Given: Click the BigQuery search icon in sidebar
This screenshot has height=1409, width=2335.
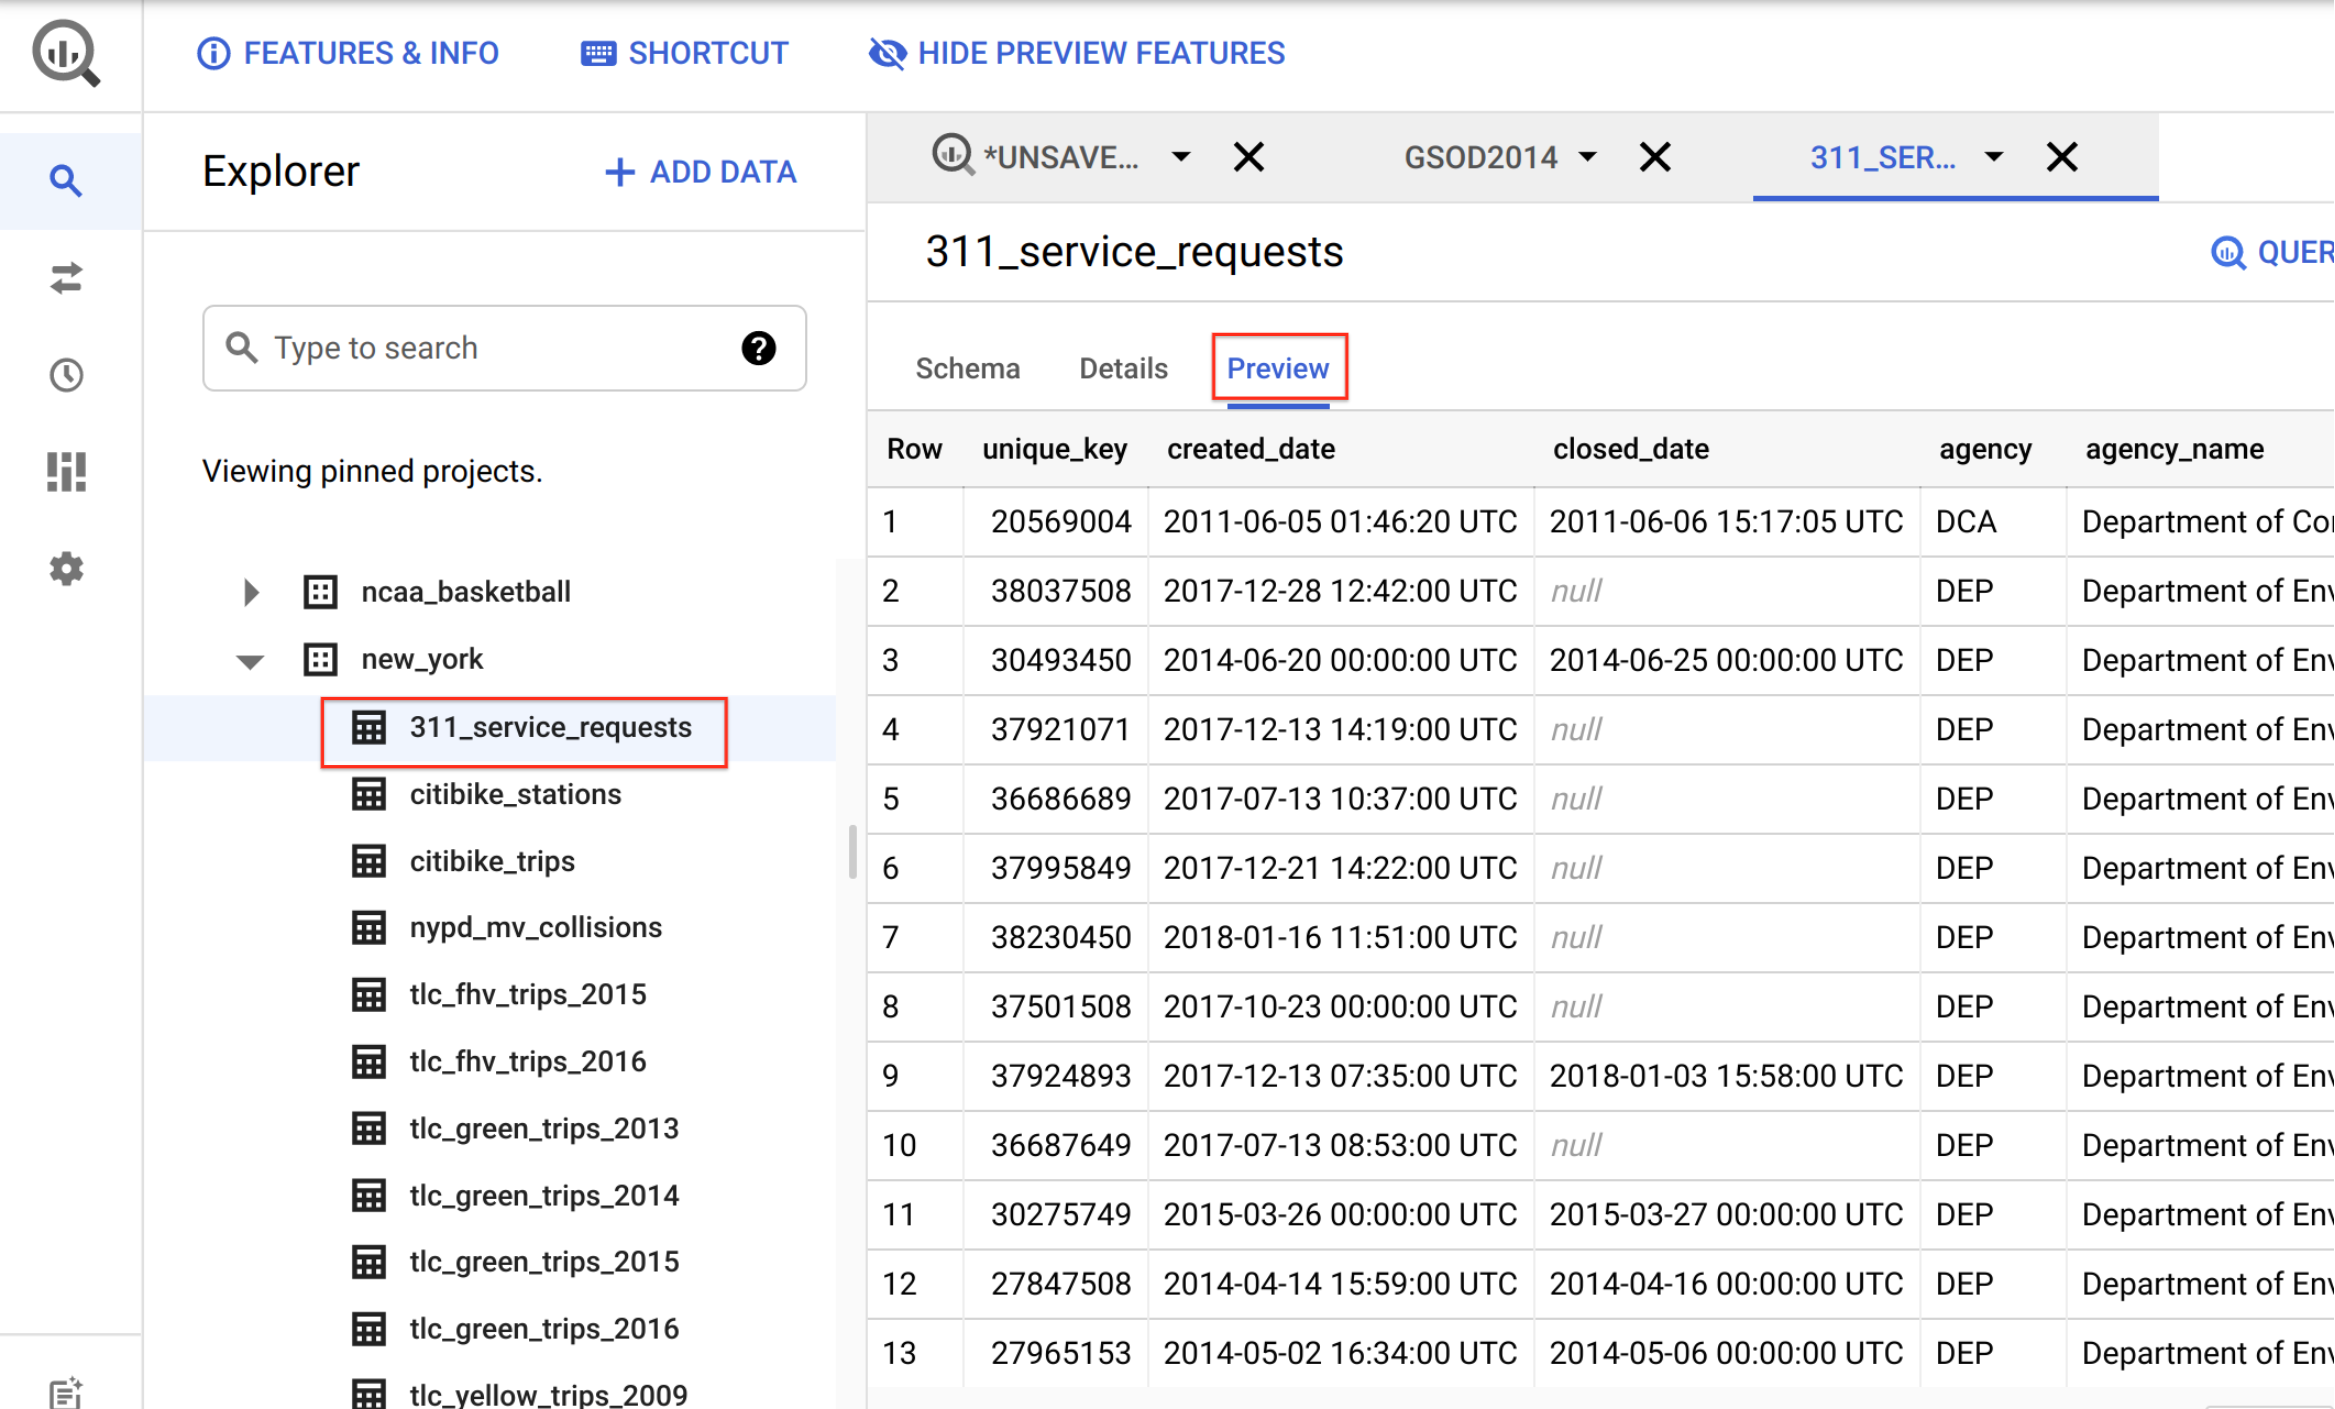Looking at the screenshot, I should pyautogui.click(x=67, y=173).
